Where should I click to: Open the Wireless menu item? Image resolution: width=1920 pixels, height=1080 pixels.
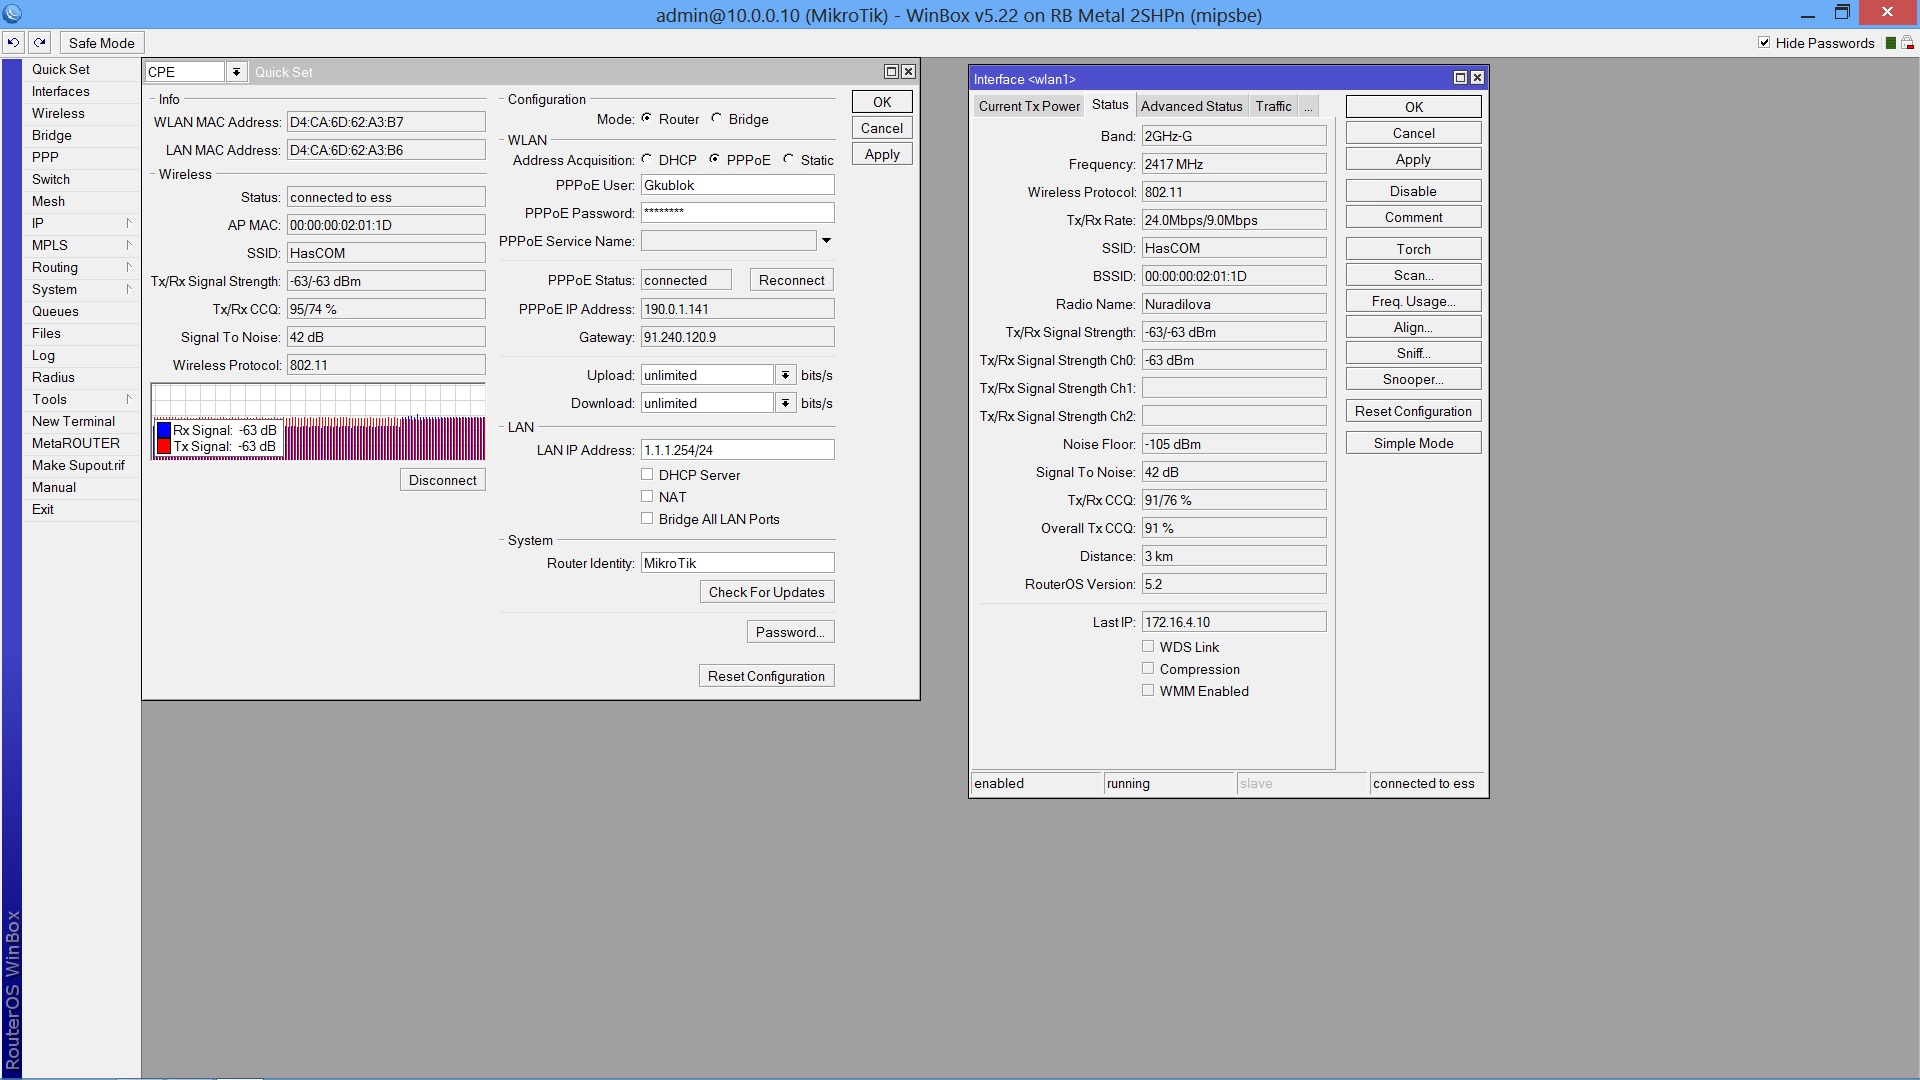tap(58, 113)
